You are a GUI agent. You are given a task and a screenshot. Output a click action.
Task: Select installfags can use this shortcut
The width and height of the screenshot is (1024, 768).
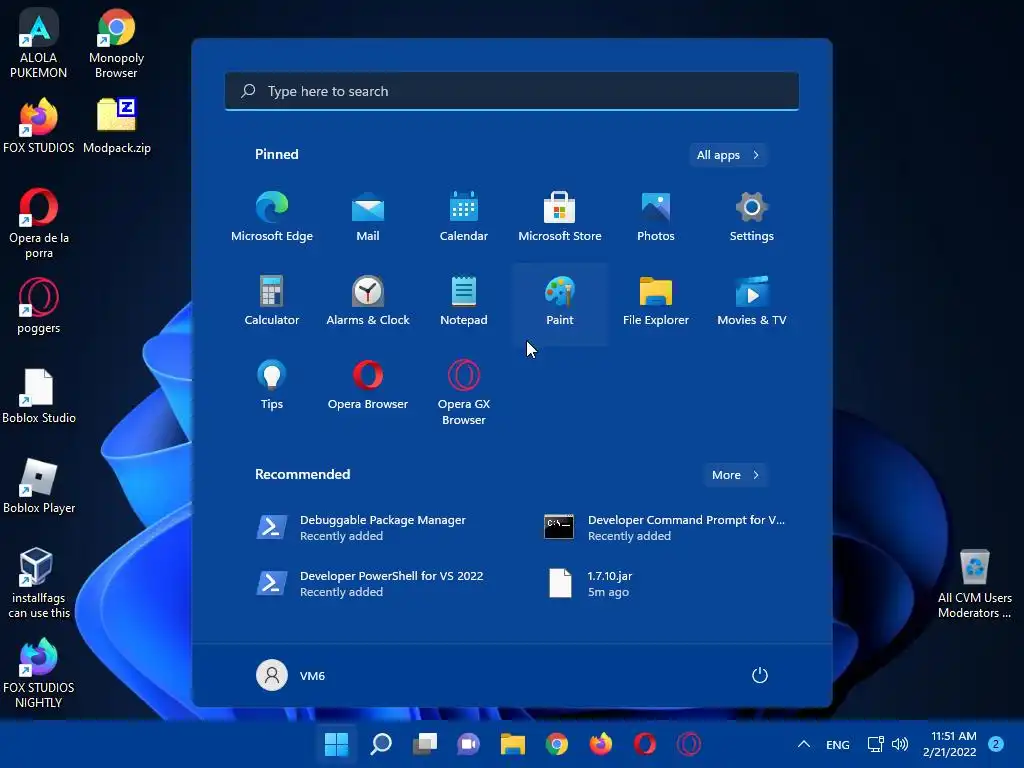click(x=39, y=583)
